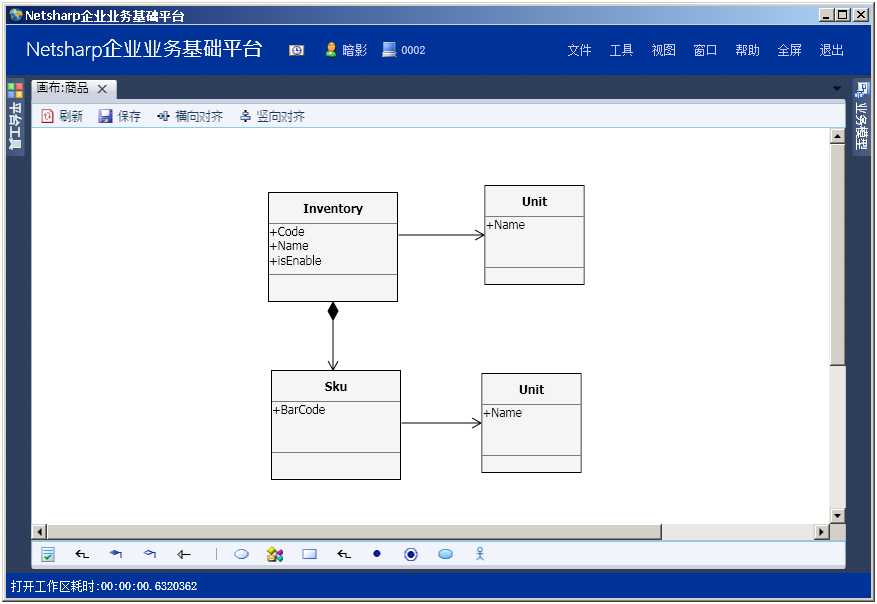
Task: Click the computer icon labeled 0002
Action: [x=389, y=50]
